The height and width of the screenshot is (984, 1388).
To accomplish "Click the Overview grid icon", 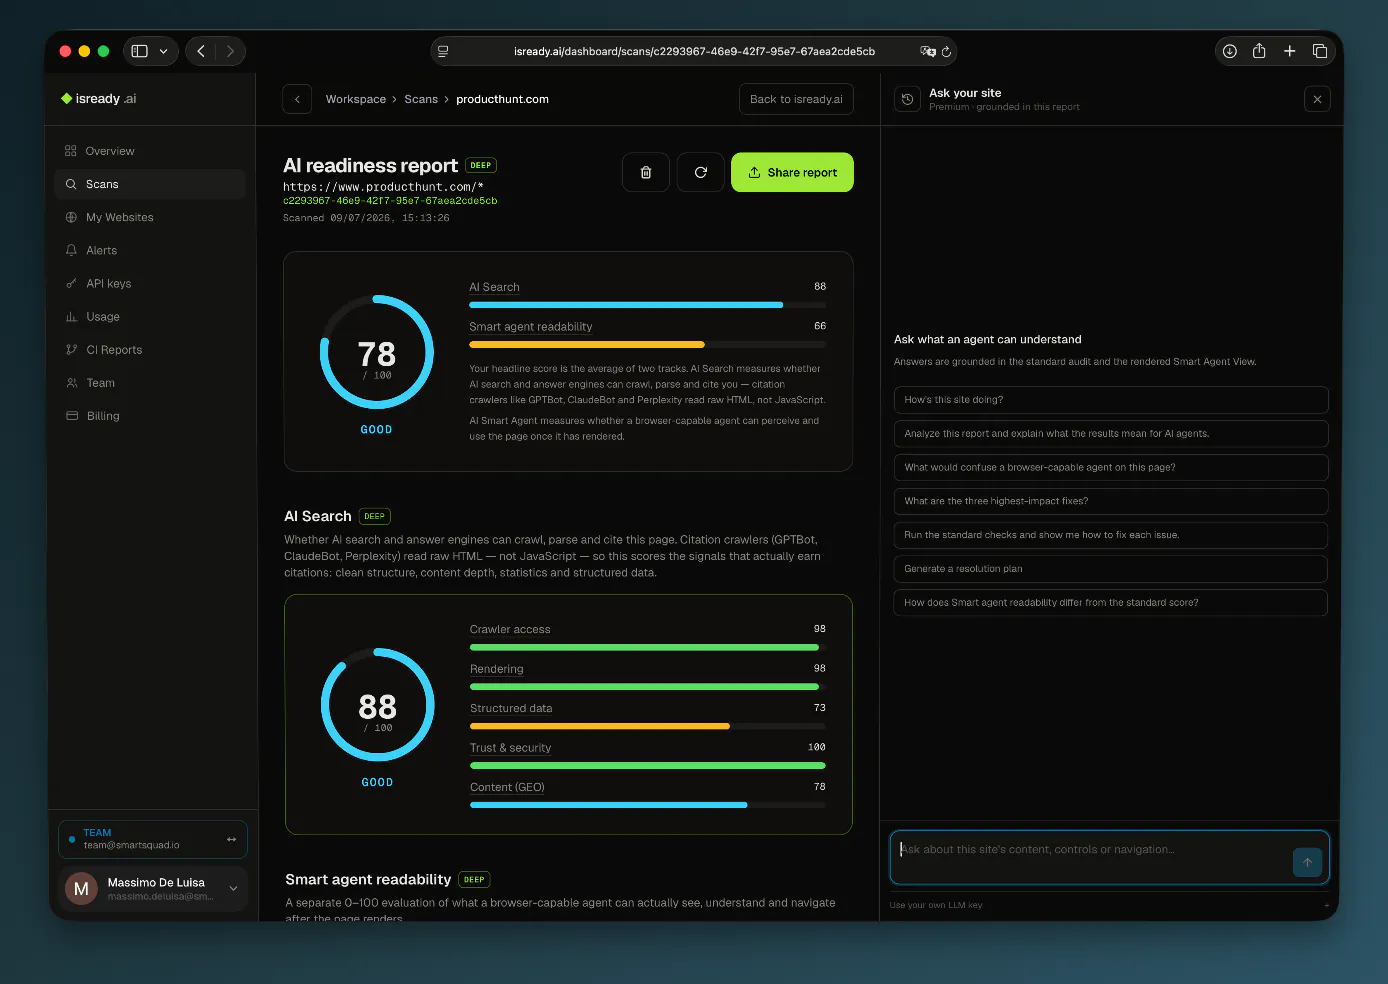I will [71, 151].
